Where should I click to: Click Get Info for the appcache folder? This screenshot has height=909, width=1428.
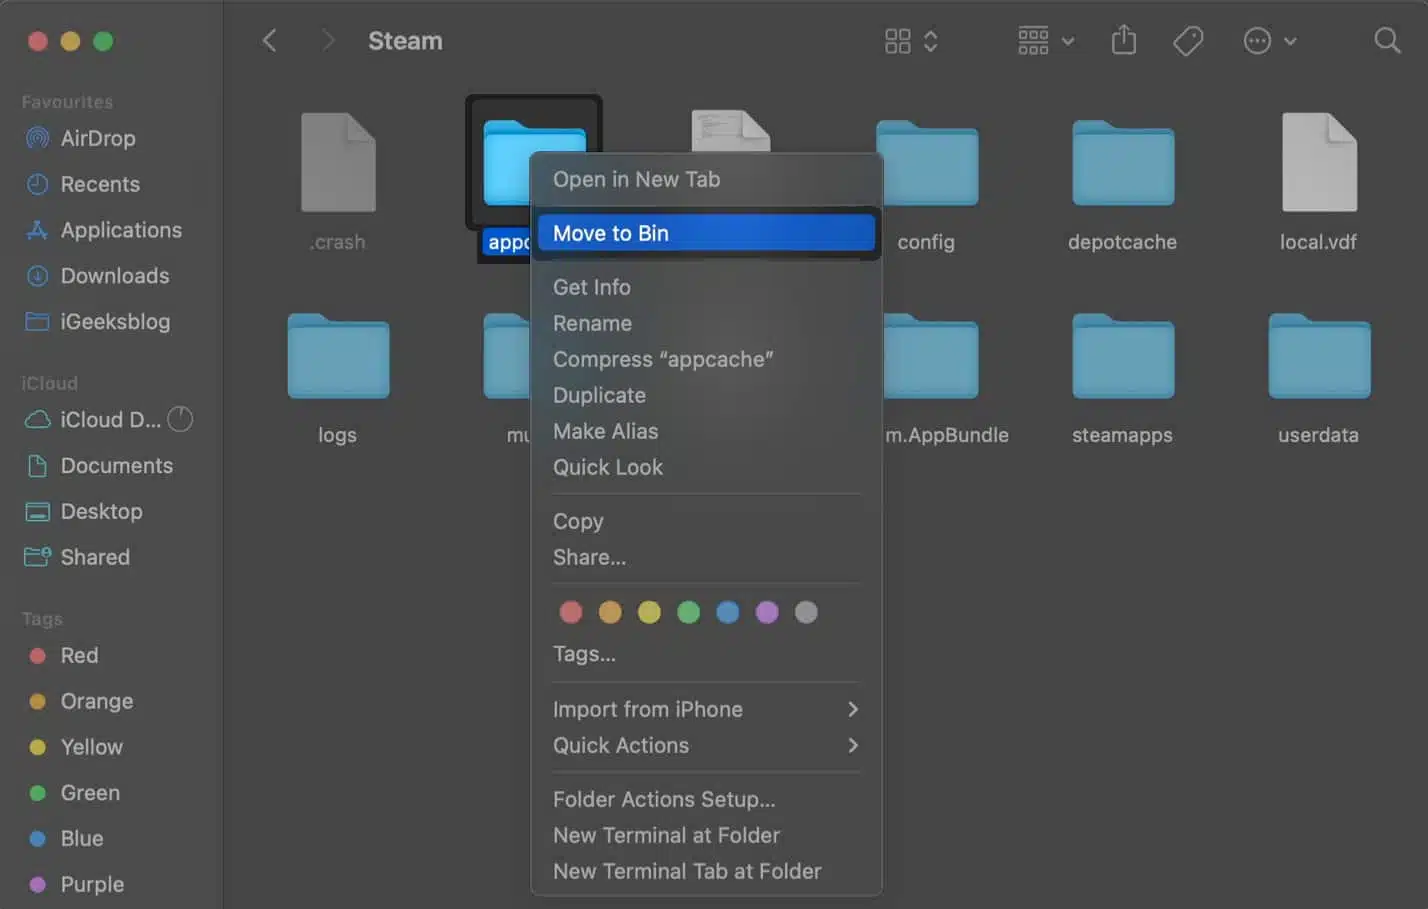tap(591, 287)
